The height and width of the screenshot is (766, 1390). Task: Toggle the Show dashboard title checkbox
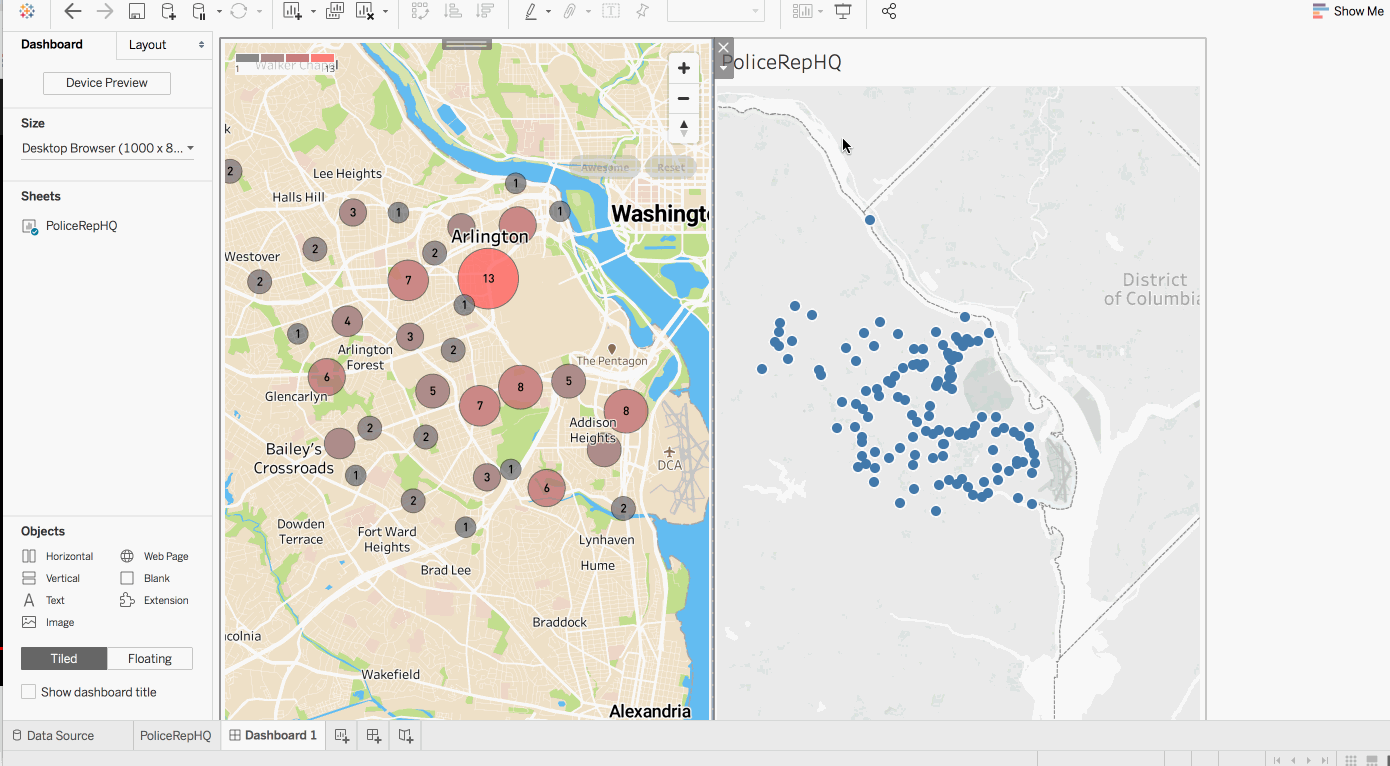click(28, 692)
